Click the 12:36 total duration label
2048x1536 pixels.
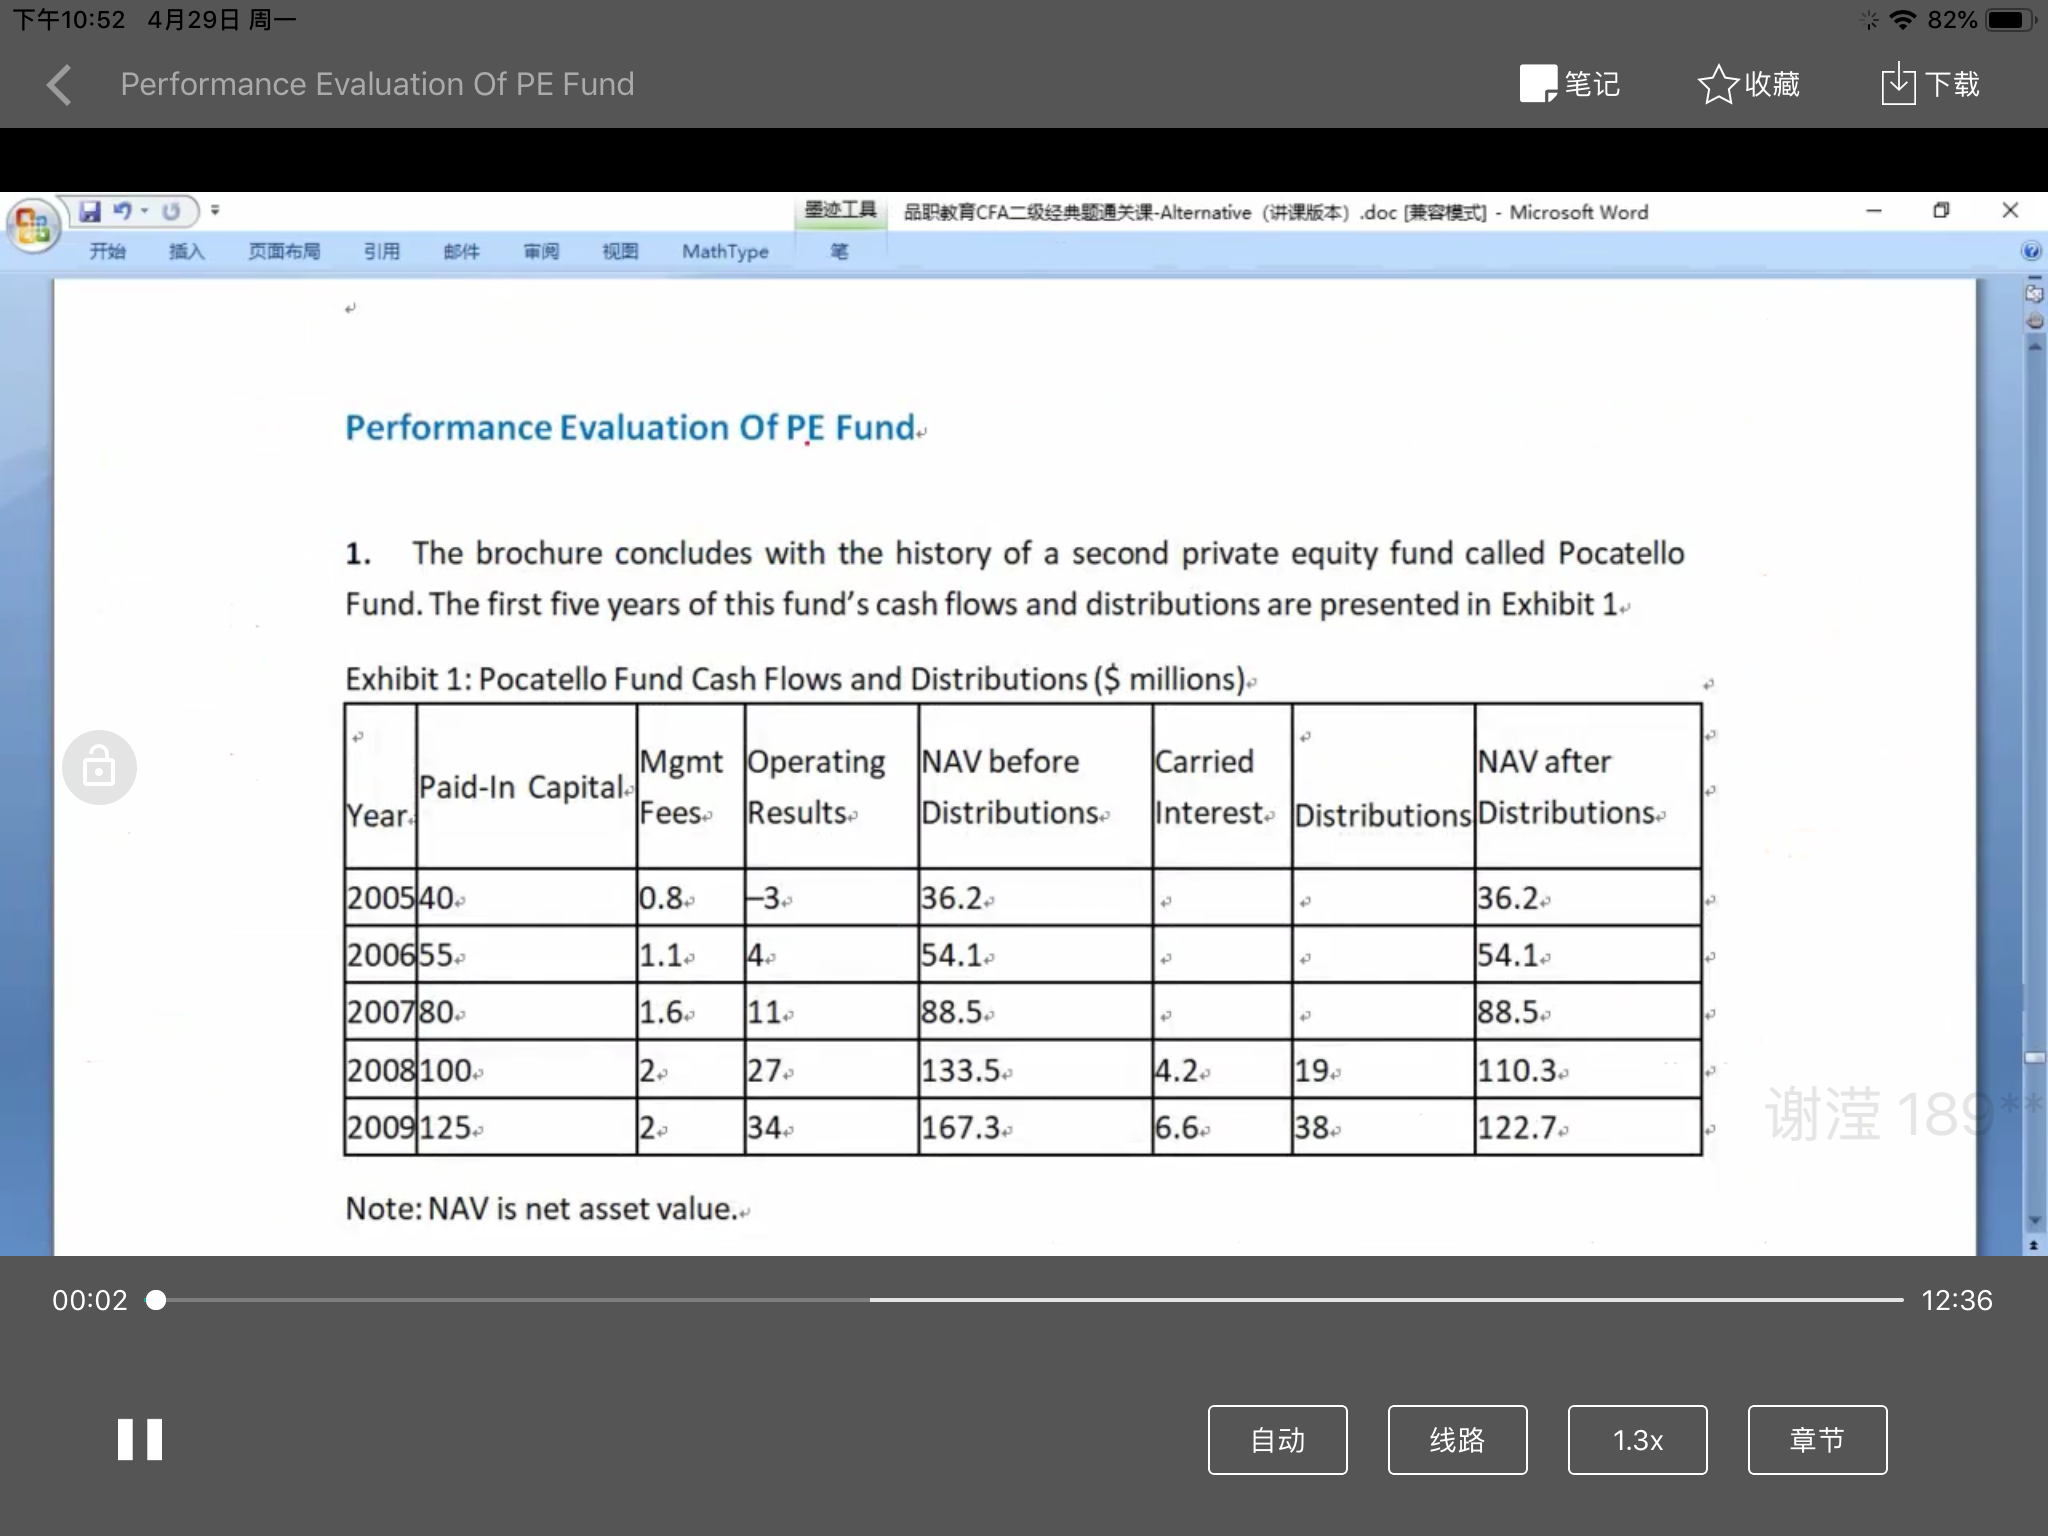[1957, 1300]
